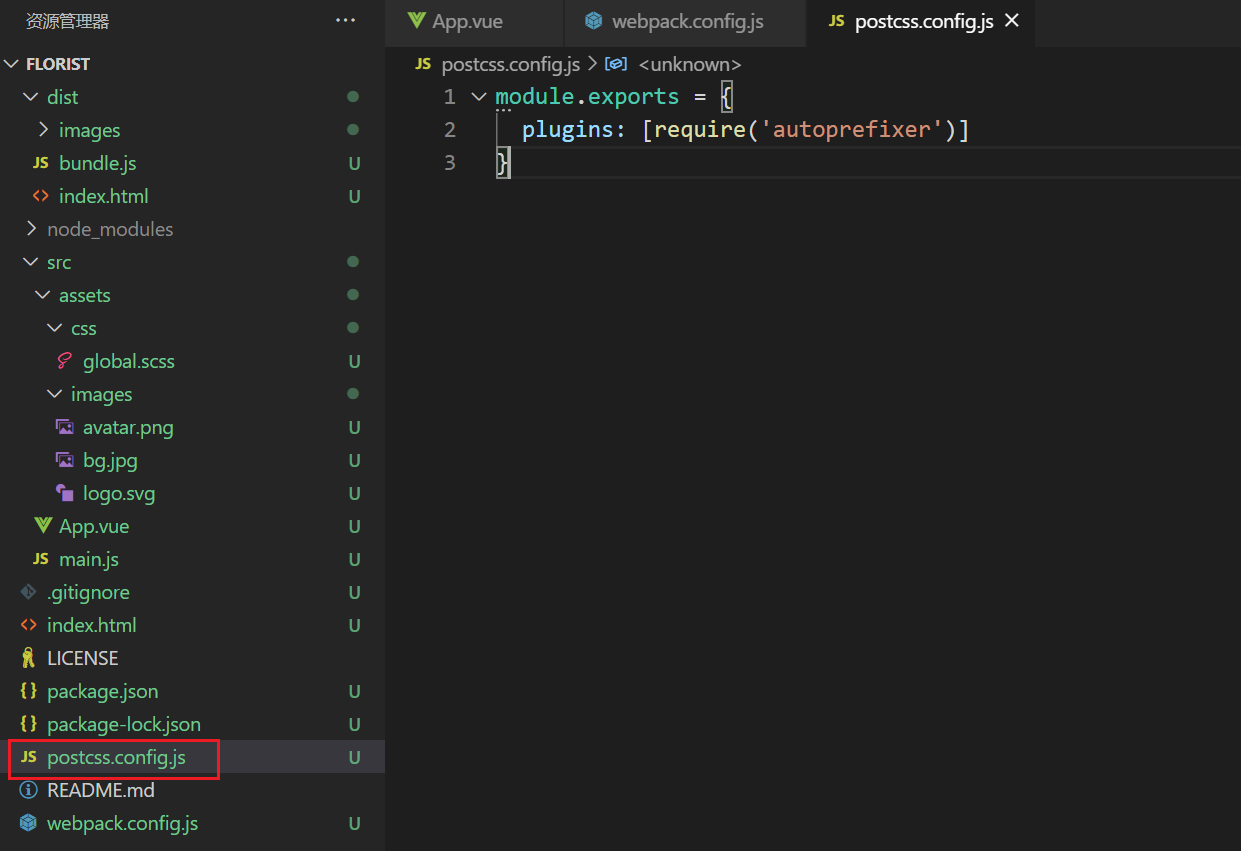Select postcss.config.js in the file tree
1241x851 pixels.
pyautogui.click(x=192, y=757)
